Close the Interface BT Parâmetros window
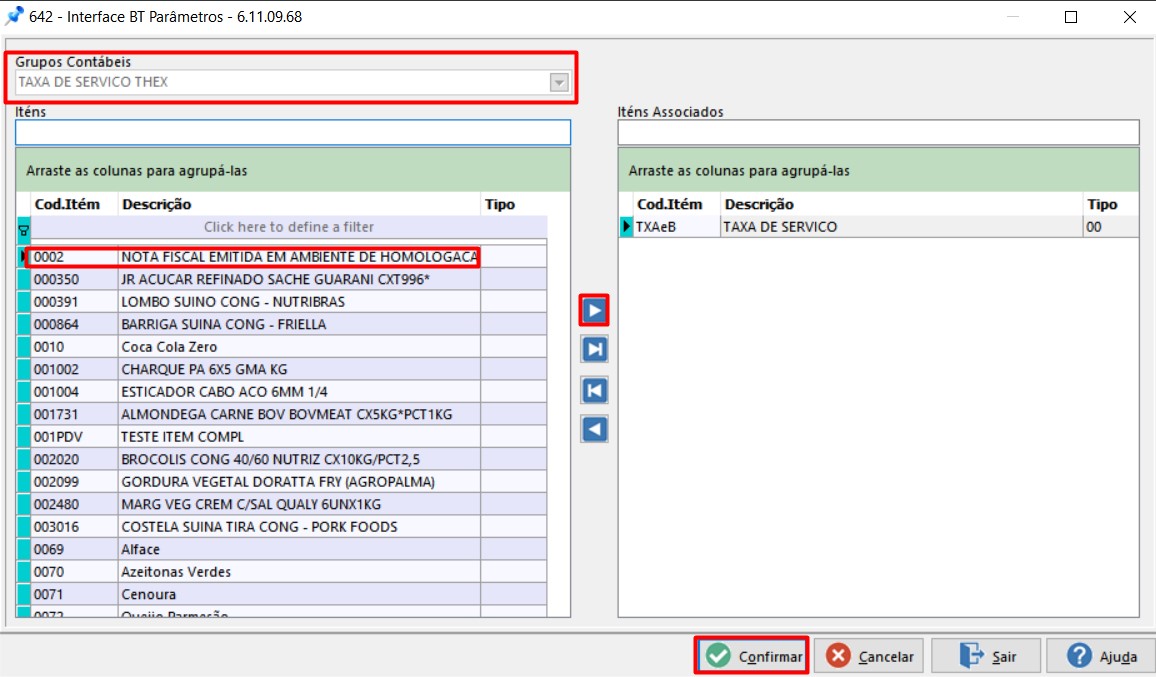This screenshot has height=677, width=1156. 1129,17
